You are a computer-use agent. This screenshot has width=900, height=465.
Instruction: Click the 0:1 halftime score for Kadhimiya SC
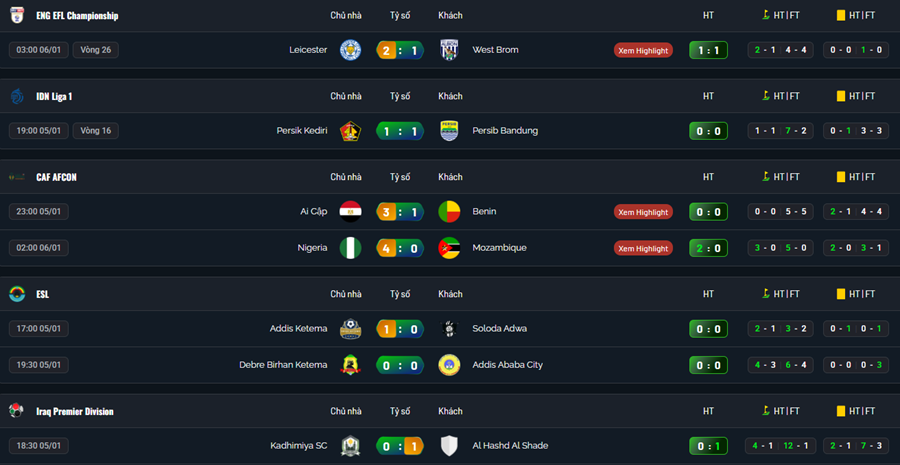click(x=708, y=446)
